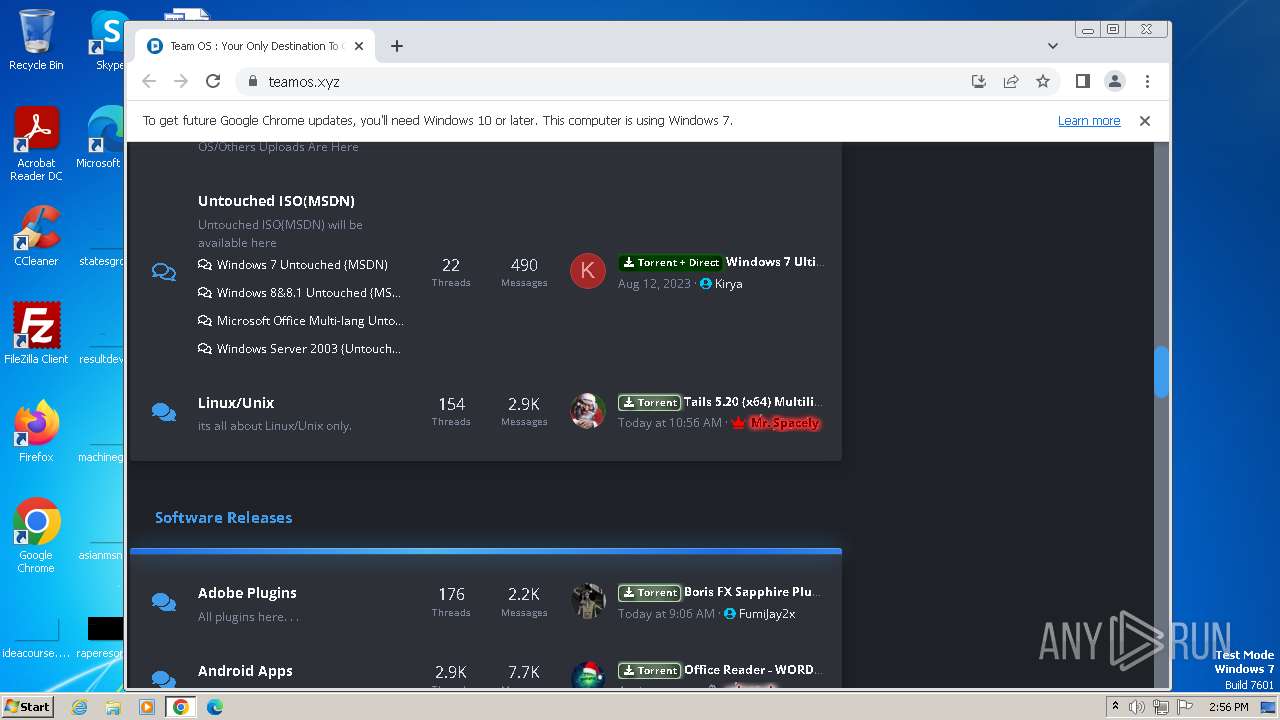The height and width of the screenshot is (720, 1280).
Task: Toggle Chrome side panel
Action: (x=1083, y=81)
